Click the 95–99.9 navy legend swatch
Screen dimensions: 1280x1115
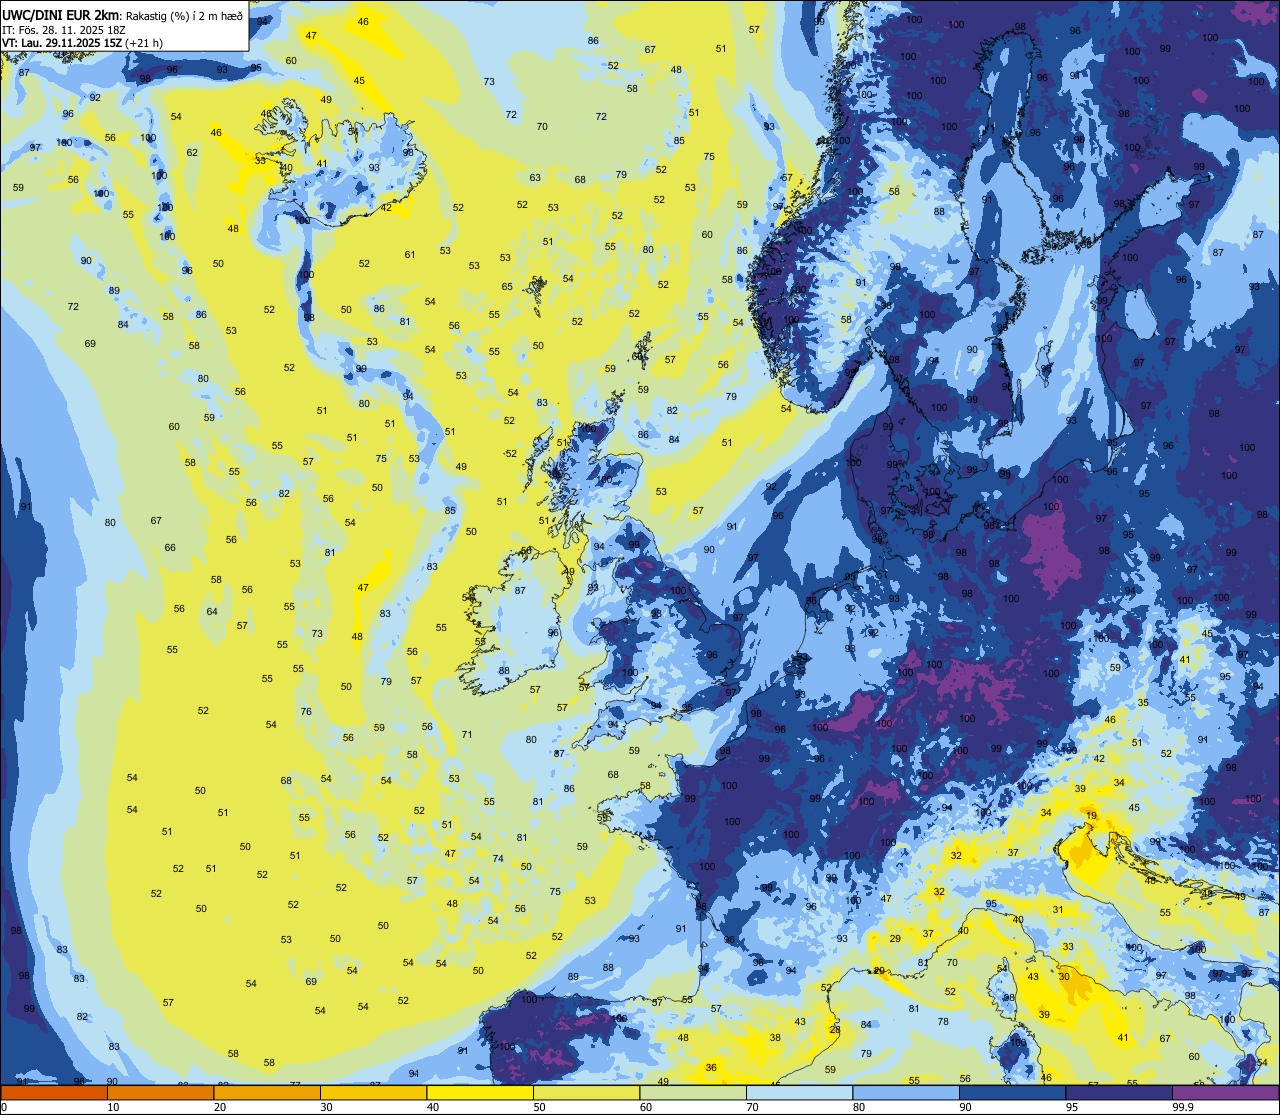coord(1119,1092)
